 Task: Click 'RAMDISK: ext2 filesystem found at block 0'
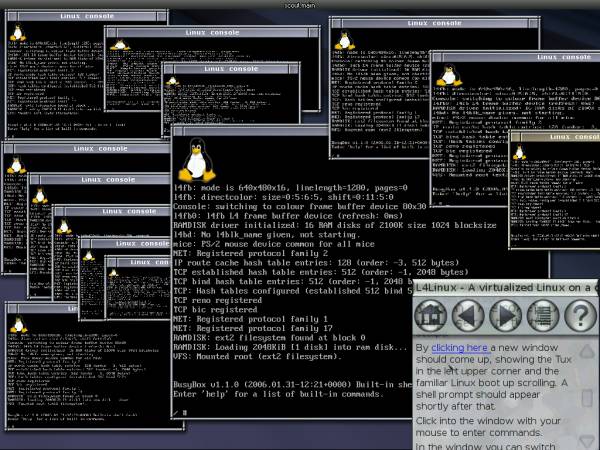pos(269,338)
